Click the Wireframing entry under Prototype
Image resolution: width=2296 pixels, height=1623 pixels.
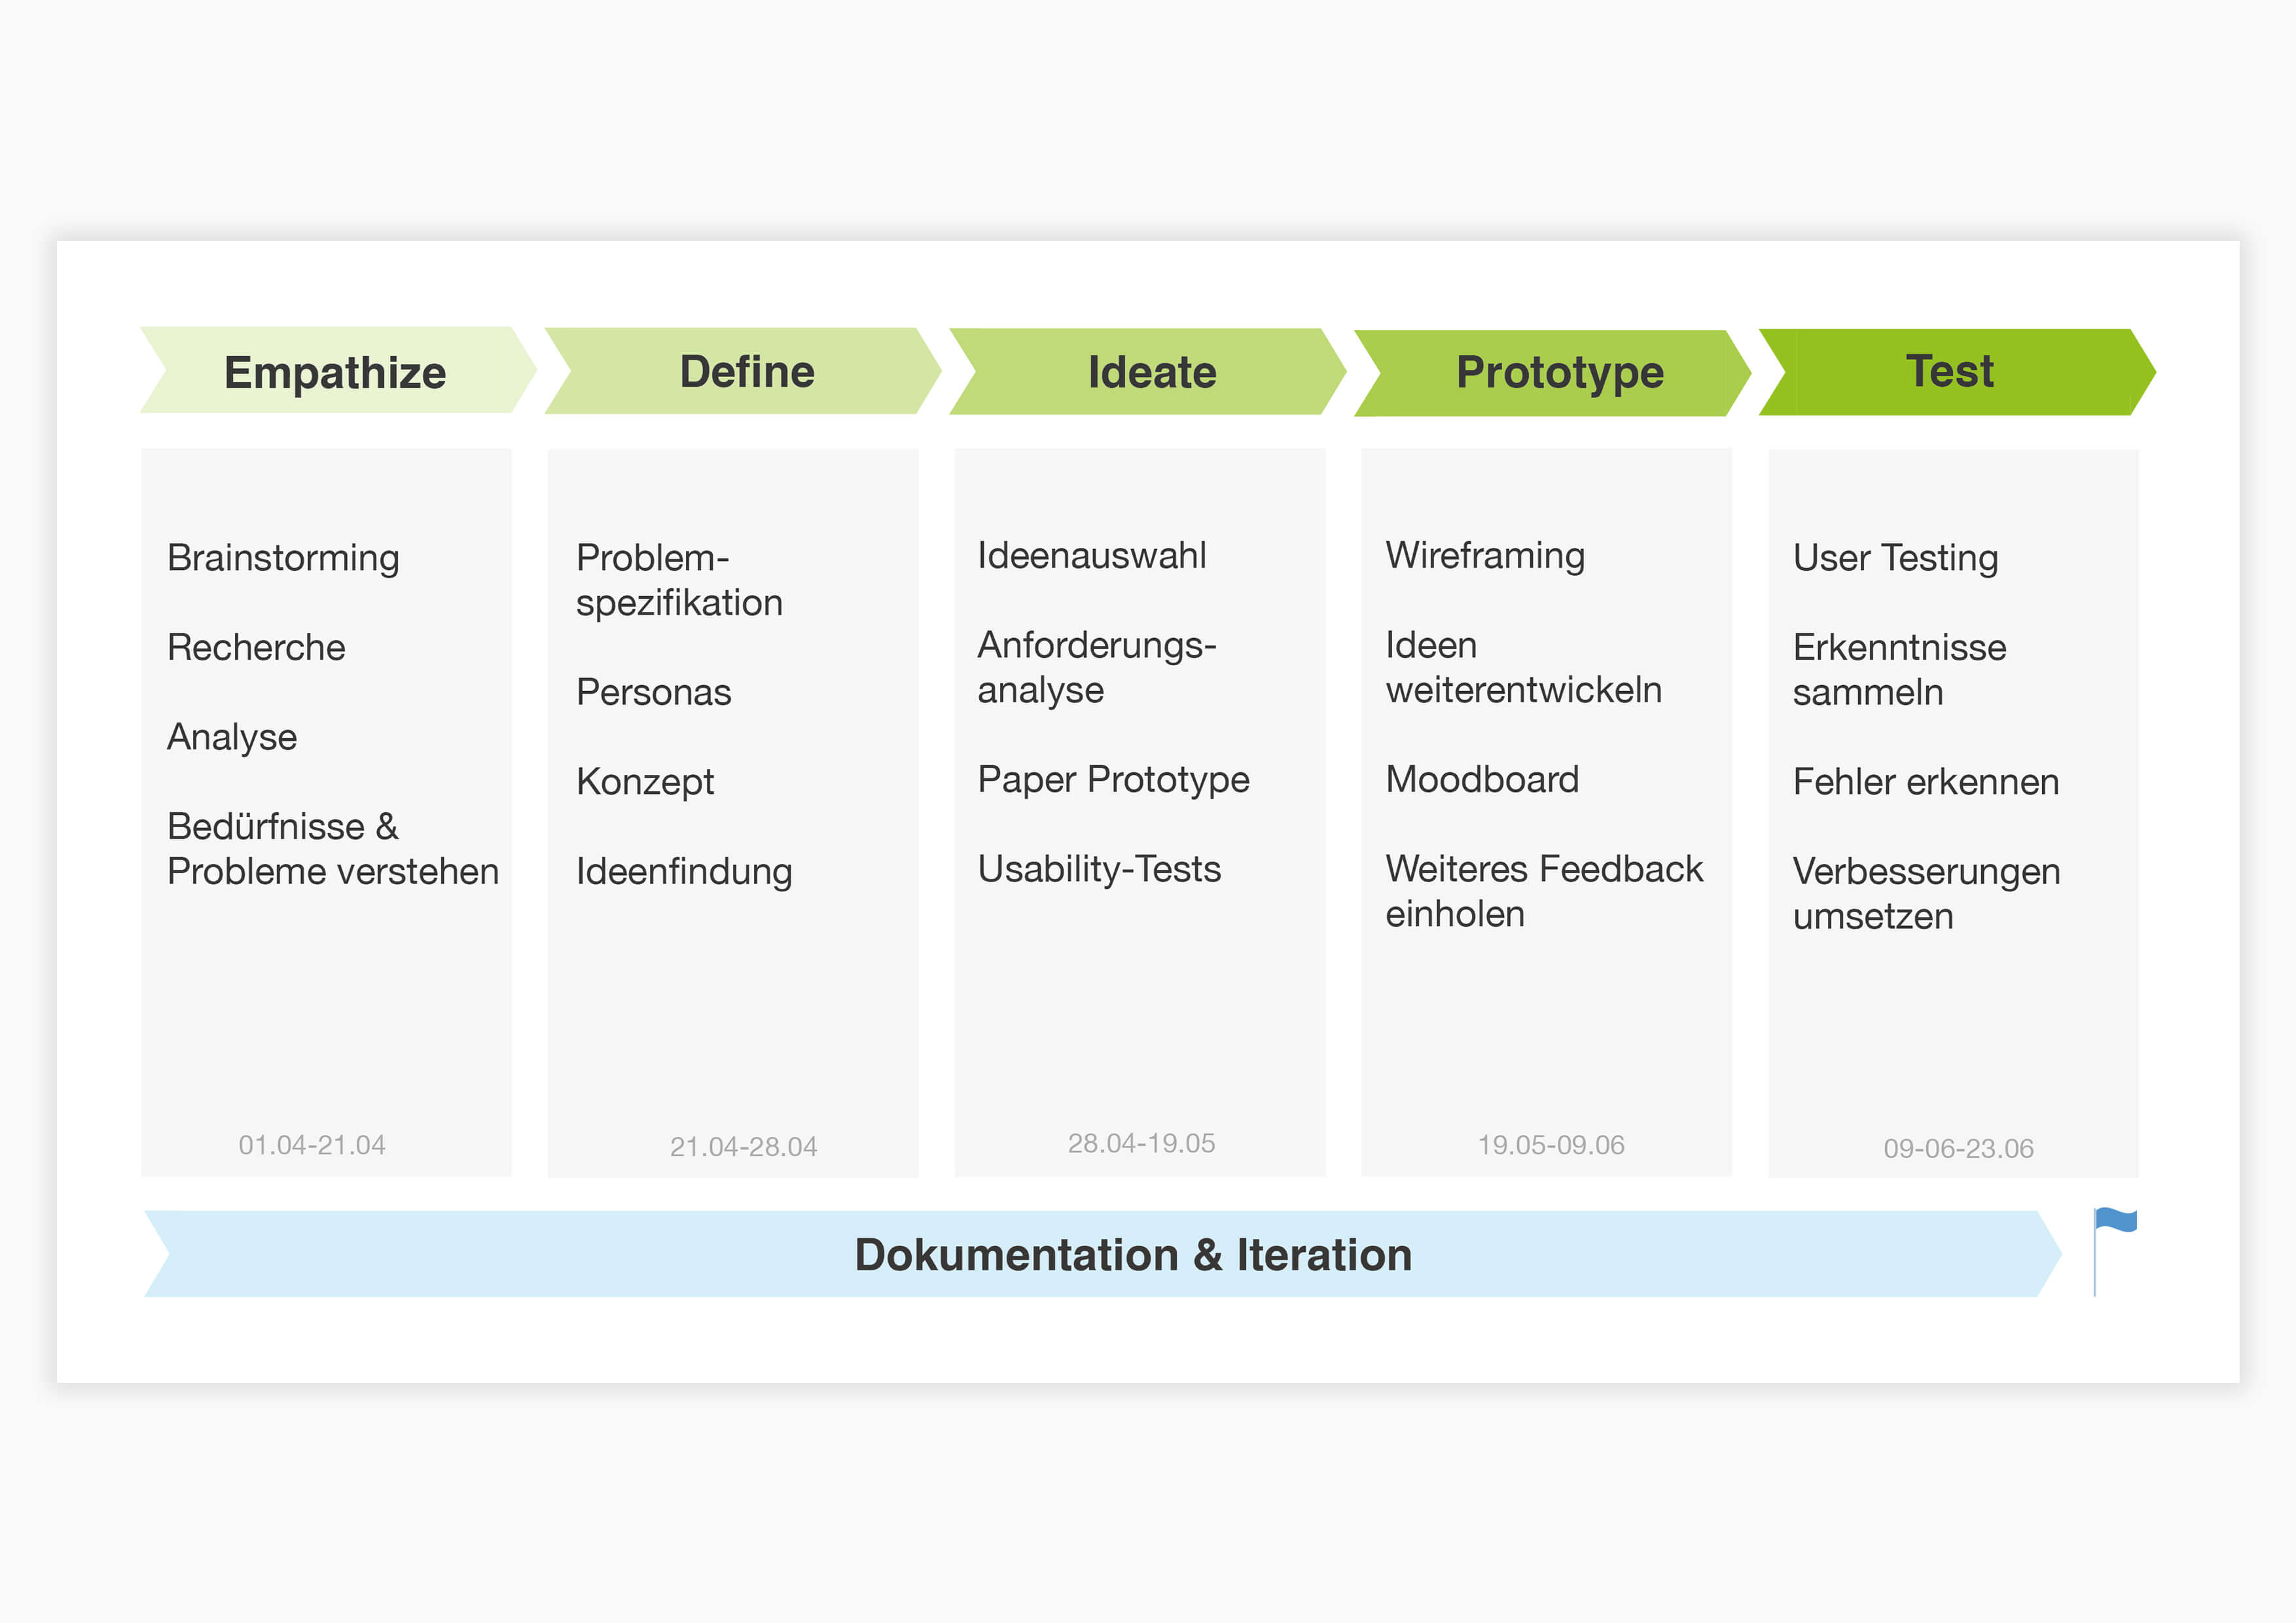point(1484,555)
